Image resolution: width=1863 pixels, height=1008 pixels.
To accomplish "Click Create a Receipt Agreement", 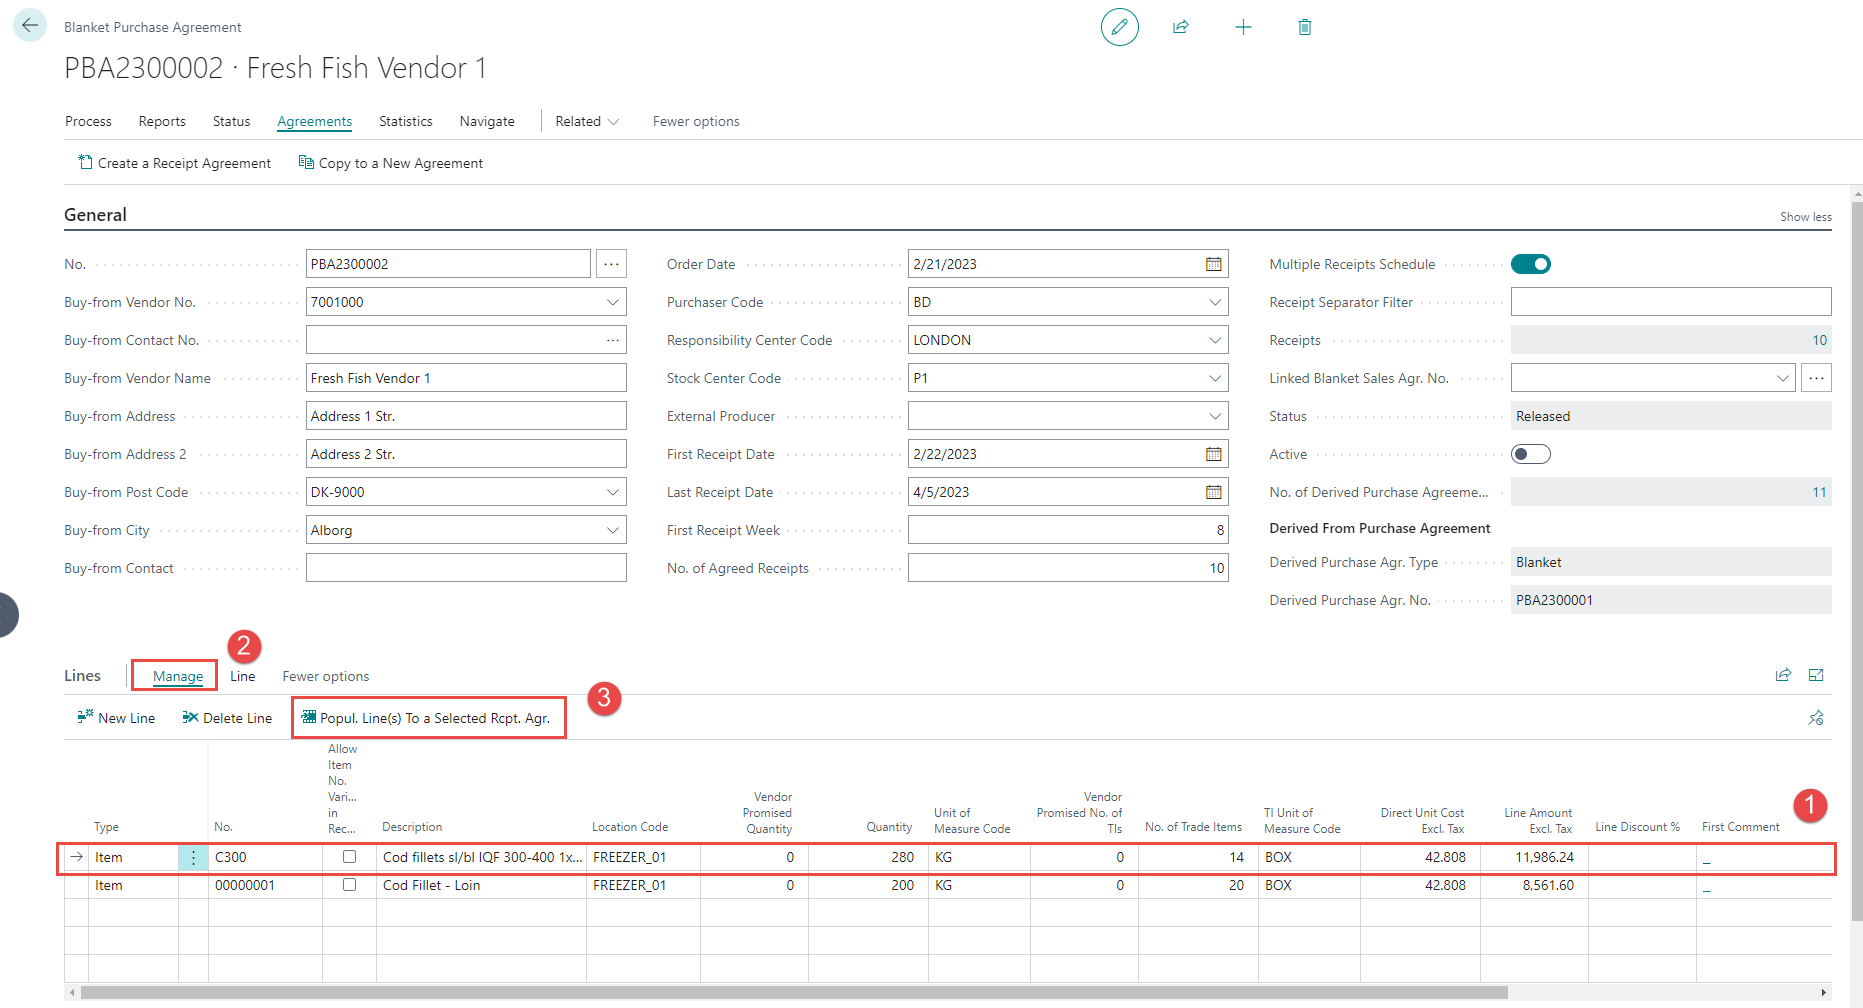I will [174, 163].
